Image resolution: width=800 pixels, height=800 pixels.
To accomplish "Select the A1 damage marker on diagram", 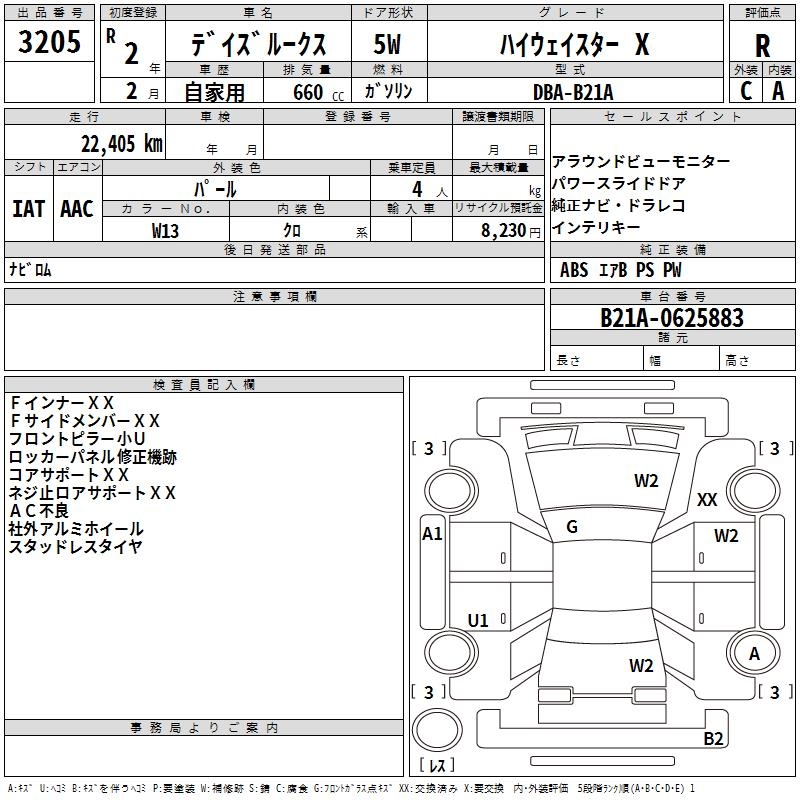I will pyautogui.click(x=432, y=534).
